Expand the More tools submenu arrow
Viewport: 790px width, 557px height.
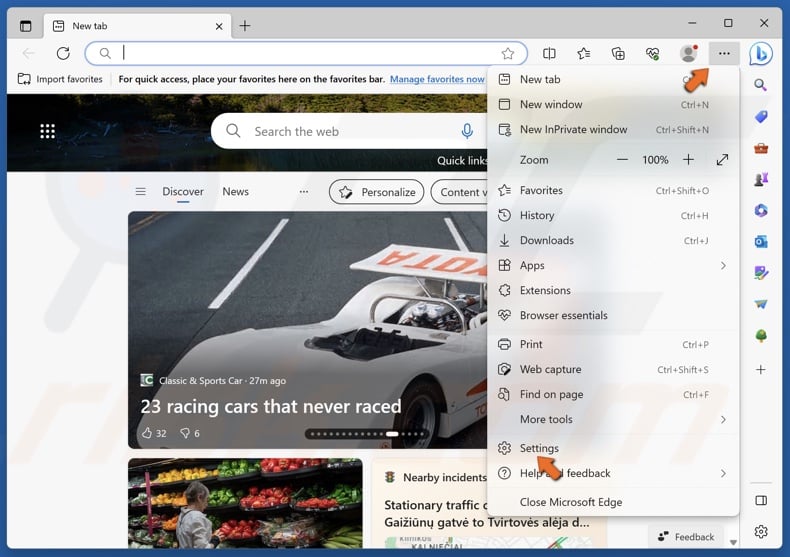(x=723, y=420)
